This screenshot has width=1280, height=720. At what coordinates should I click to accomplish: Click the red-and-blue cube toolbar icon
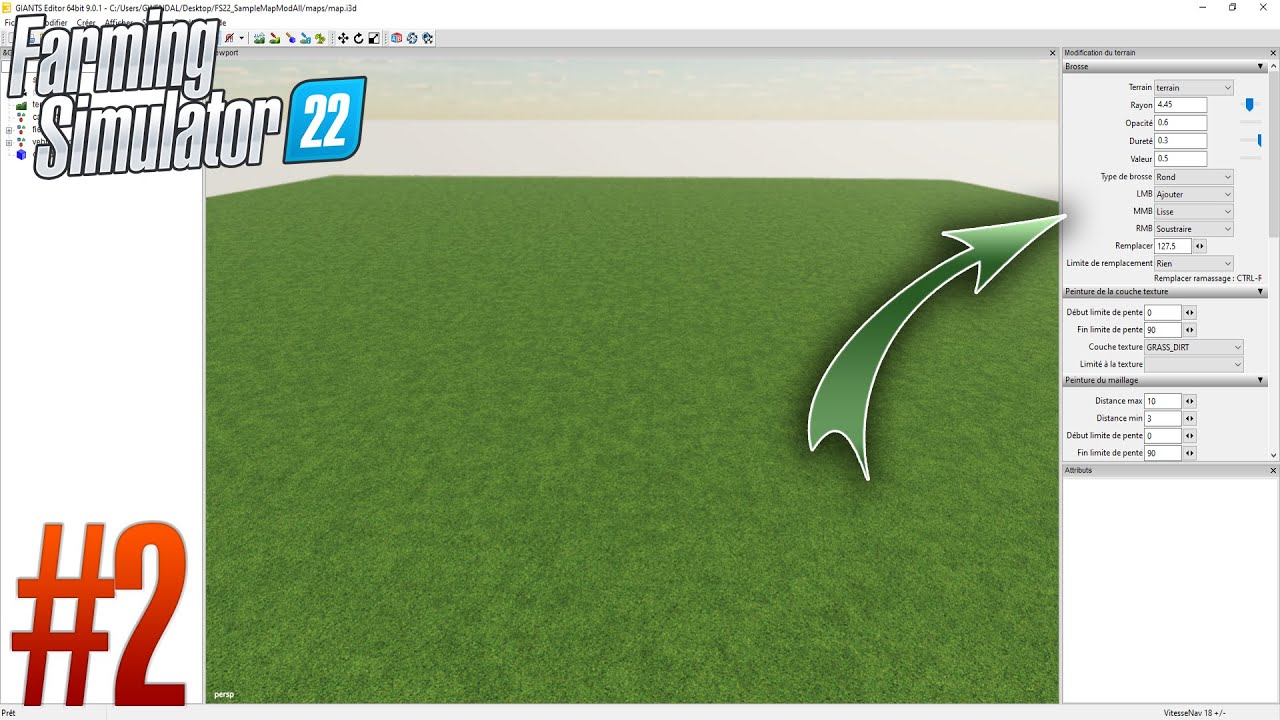tap(396, 38)
